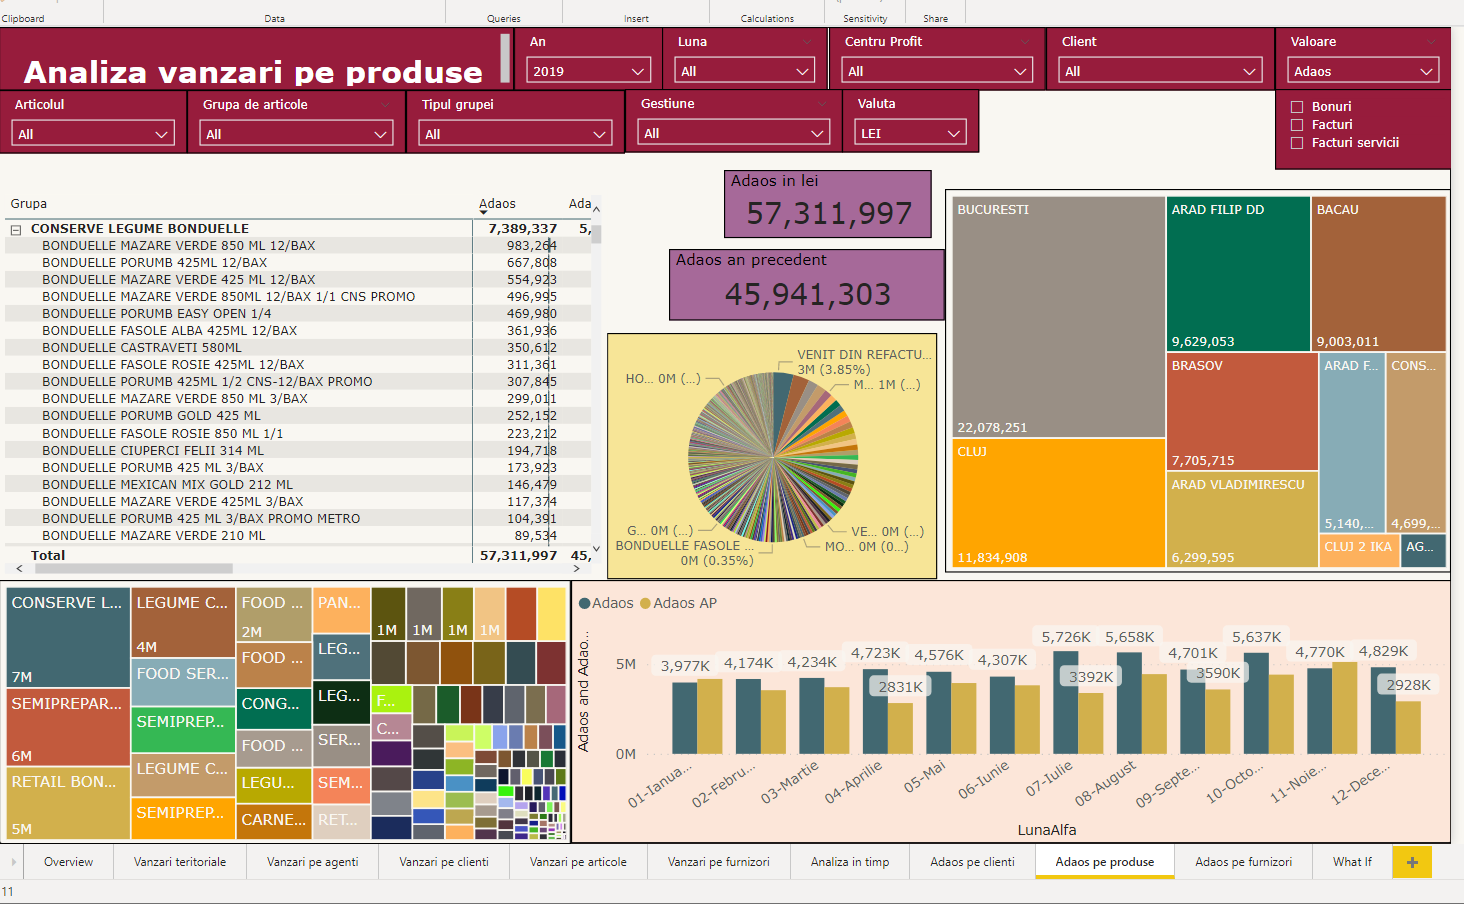Collapse the CONSERVE LEGUME BONDUELLE group row
Screen dimensions: 1464x906
[x=16, y=230]
